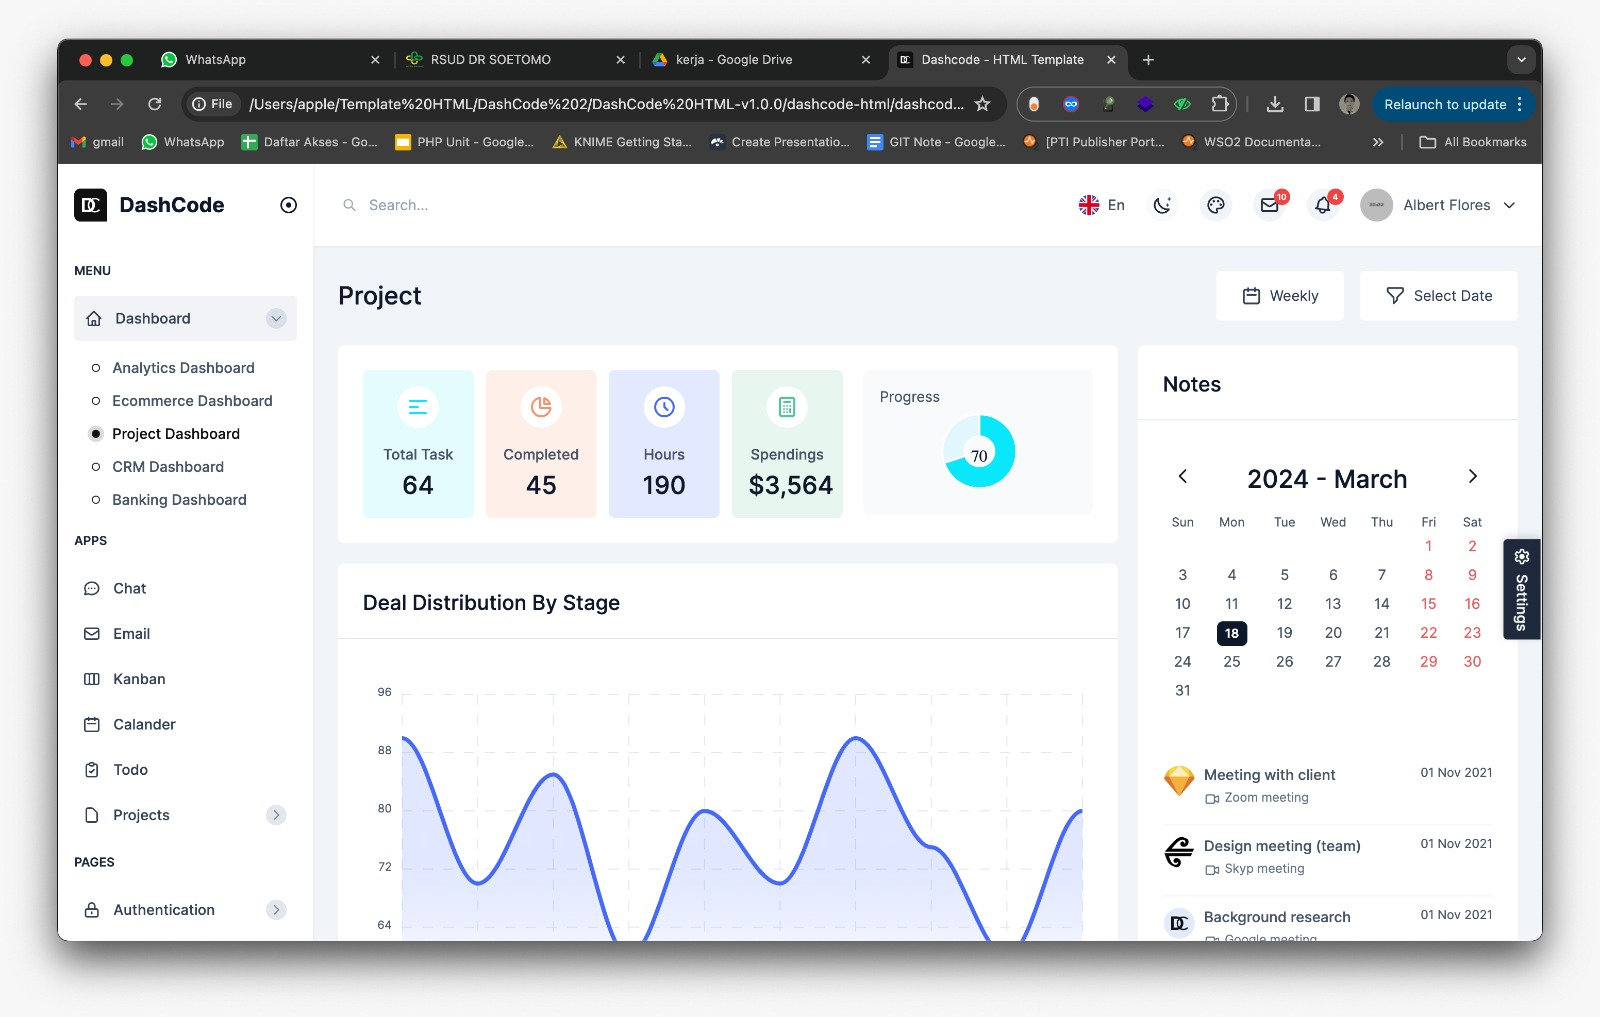This screenshot has width=1600, height=1017.
Task: Open Ecommerce Dashboard menu item
Action: coord(192,401)
